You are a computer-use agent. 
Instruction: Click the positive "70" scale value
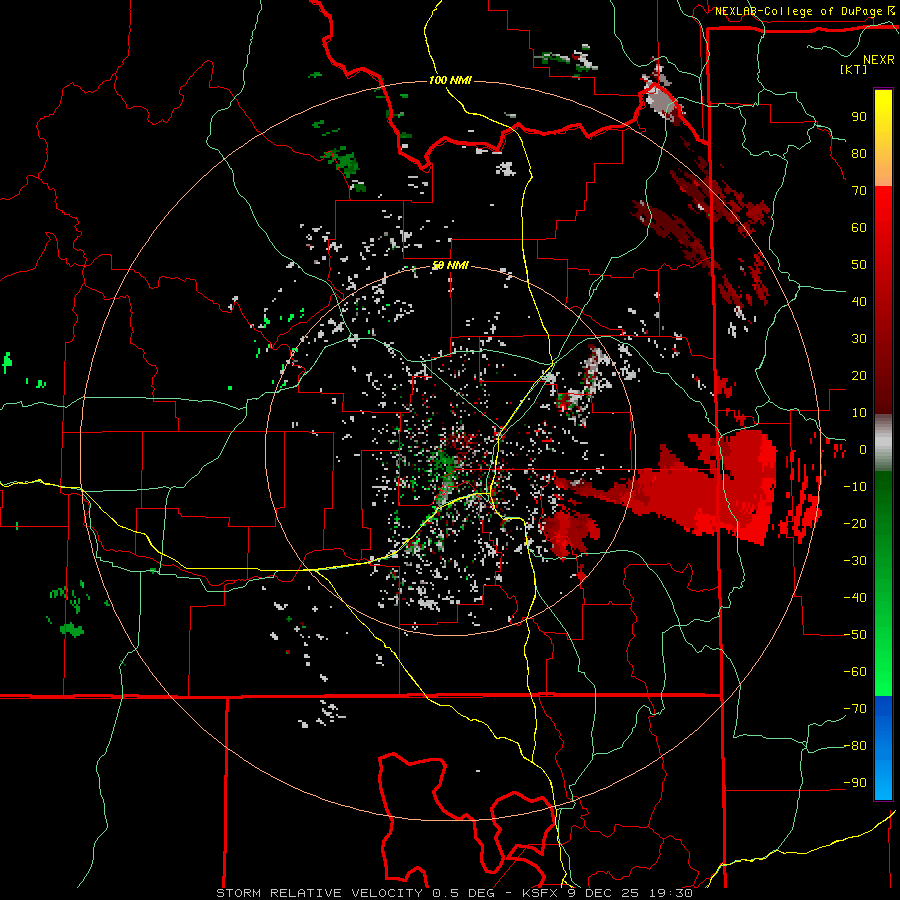[859, 191]
